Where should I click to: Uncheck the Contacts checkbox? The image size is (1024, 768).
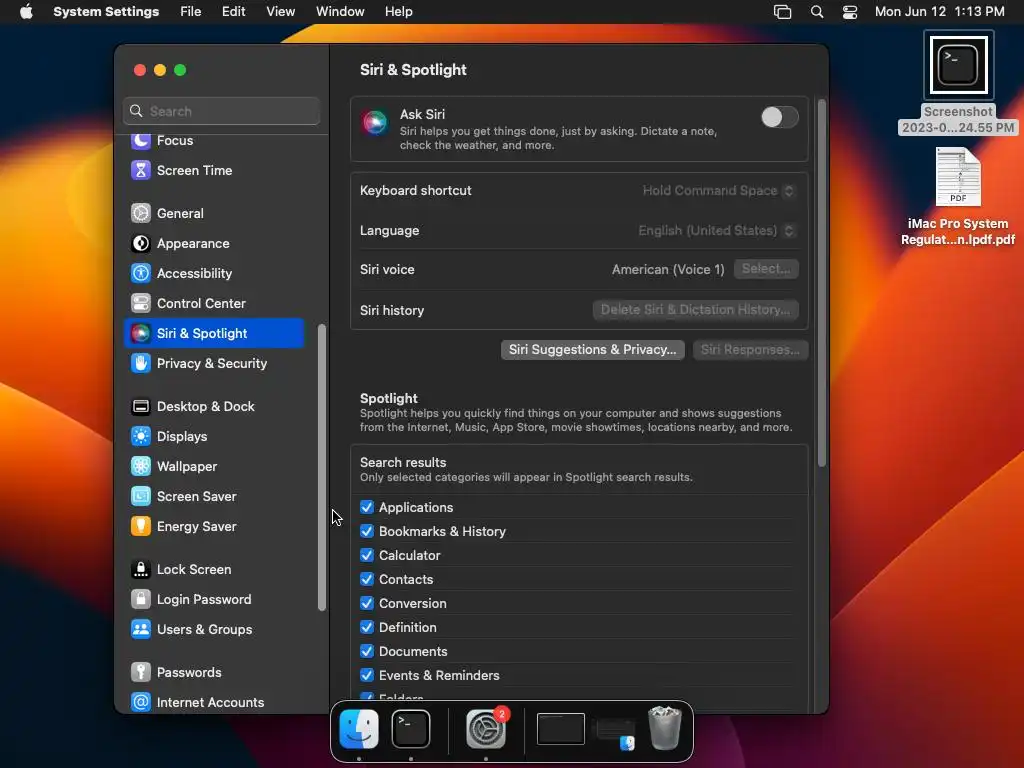tap(367, 580)
